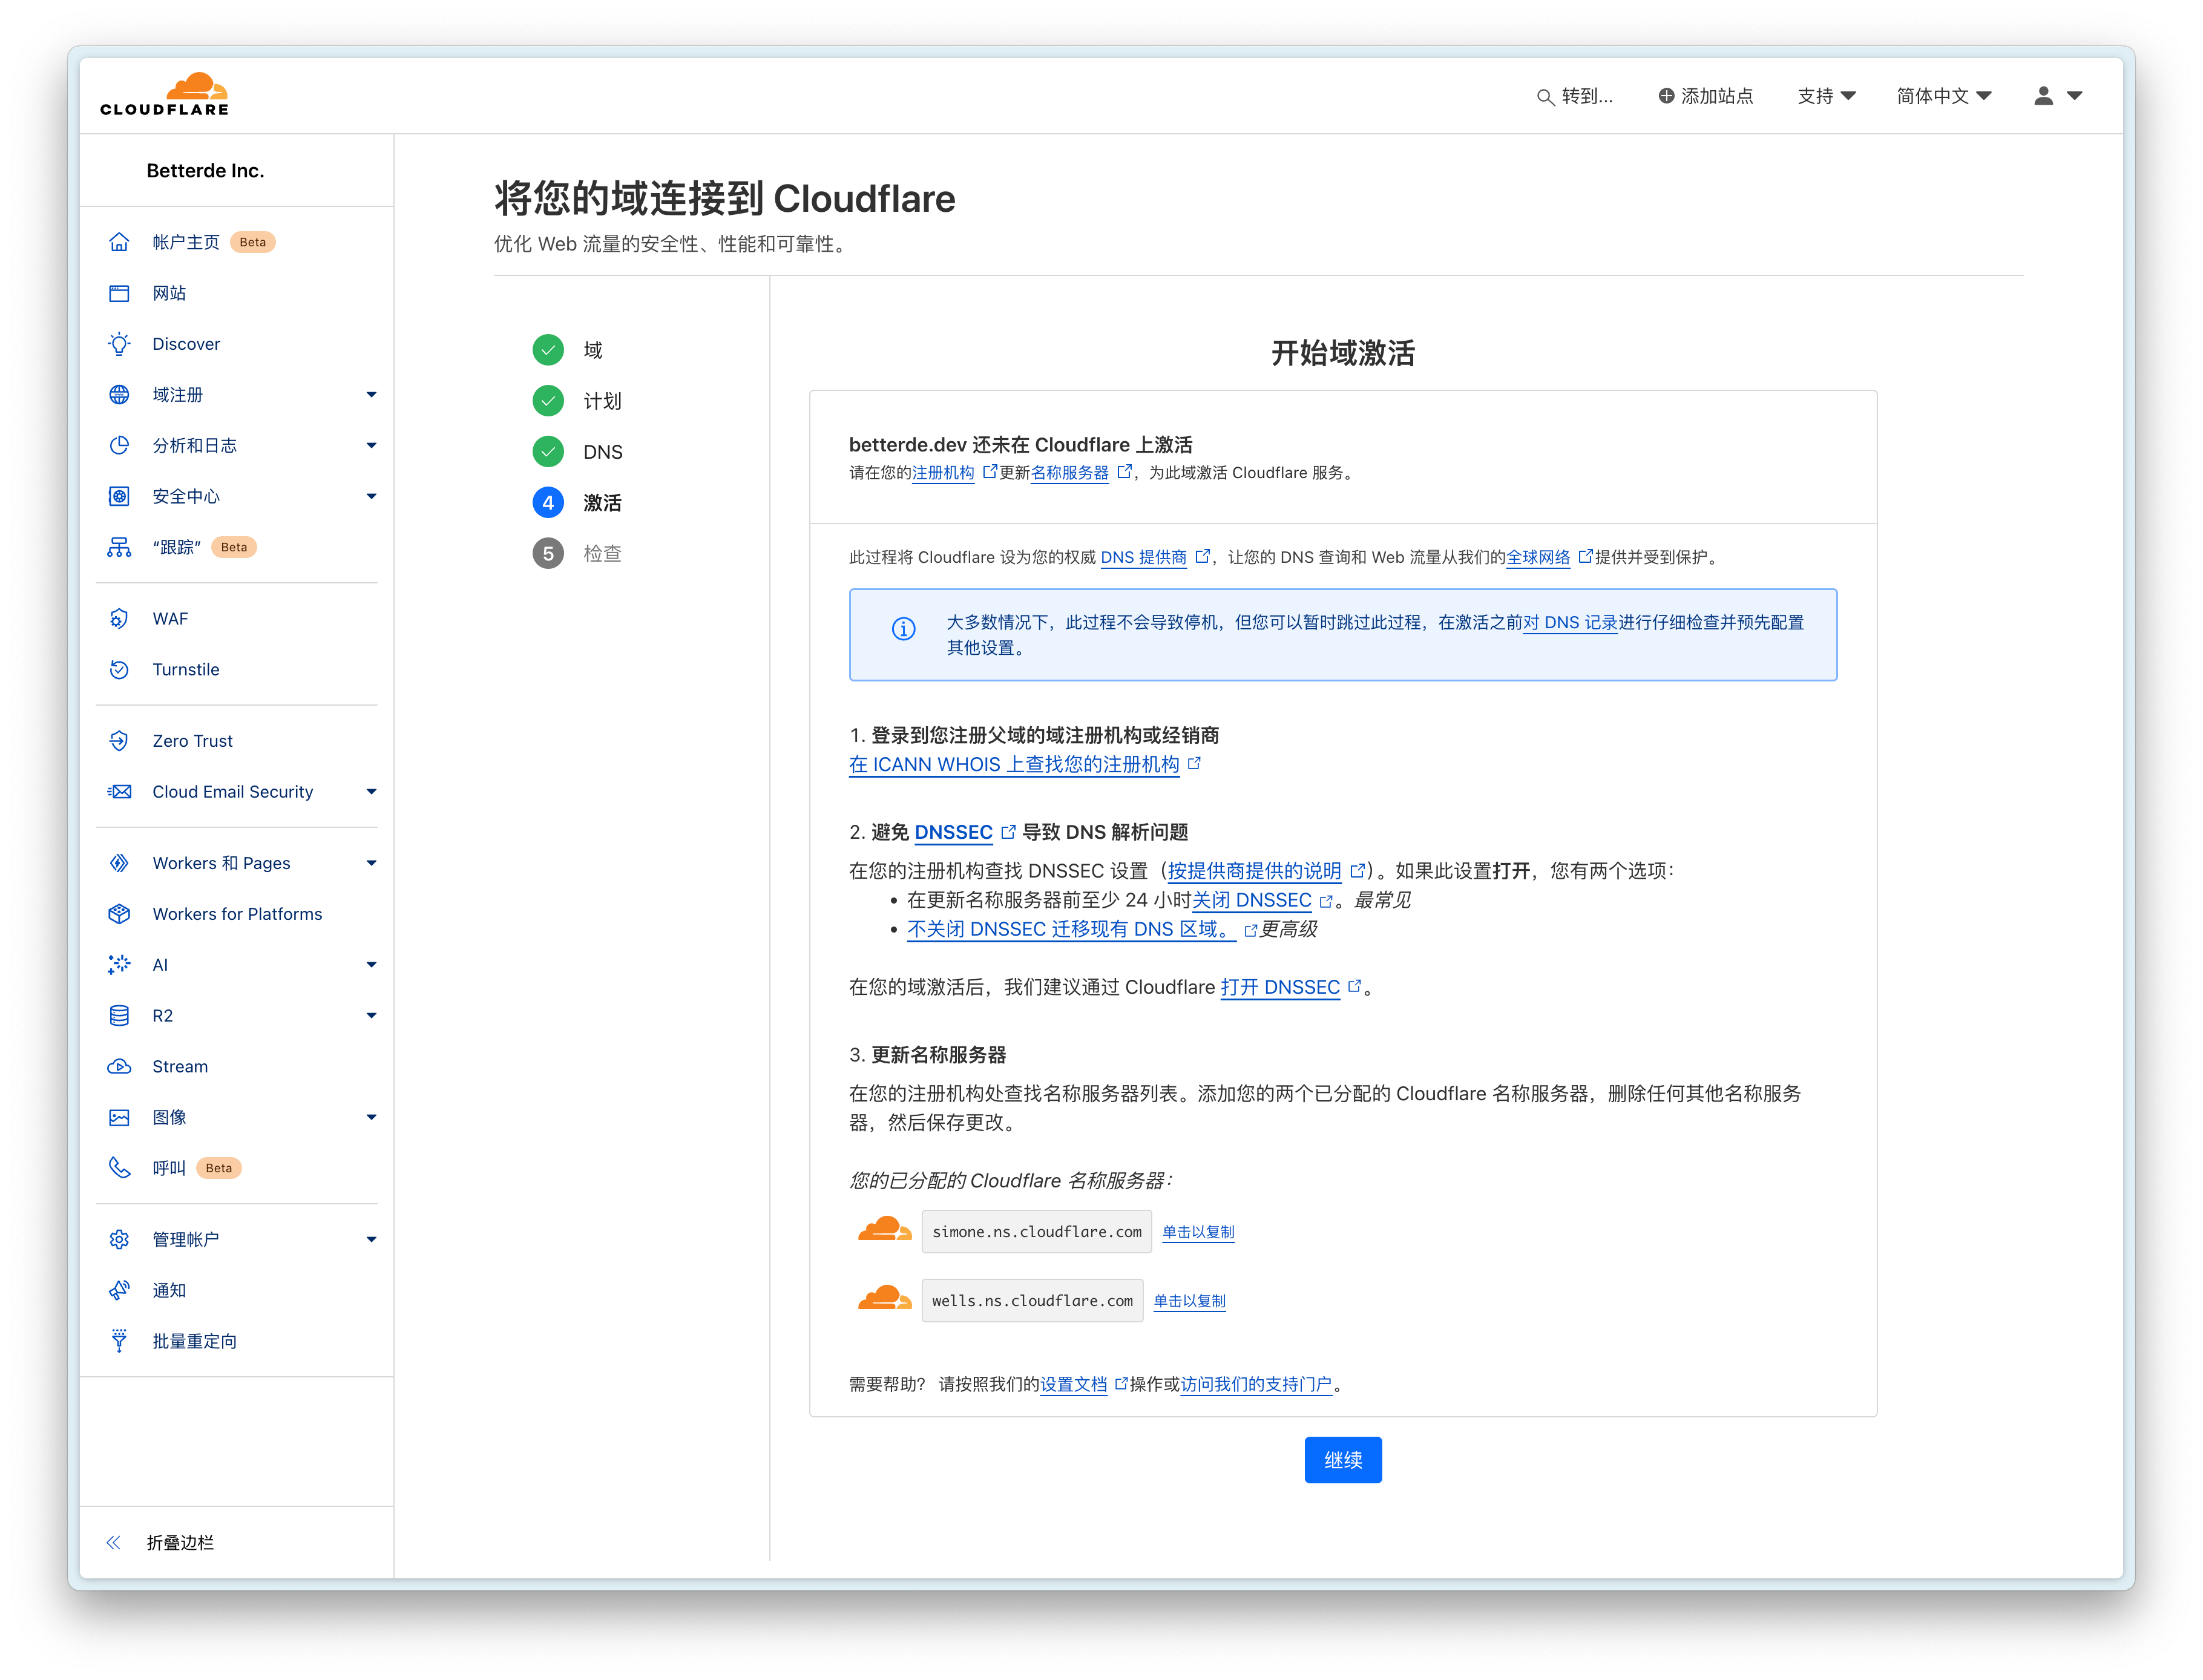Click the Stream cloud play icon
Screen dimensions: 2203x1680
pyautogui.click(x=119, y=1066)
